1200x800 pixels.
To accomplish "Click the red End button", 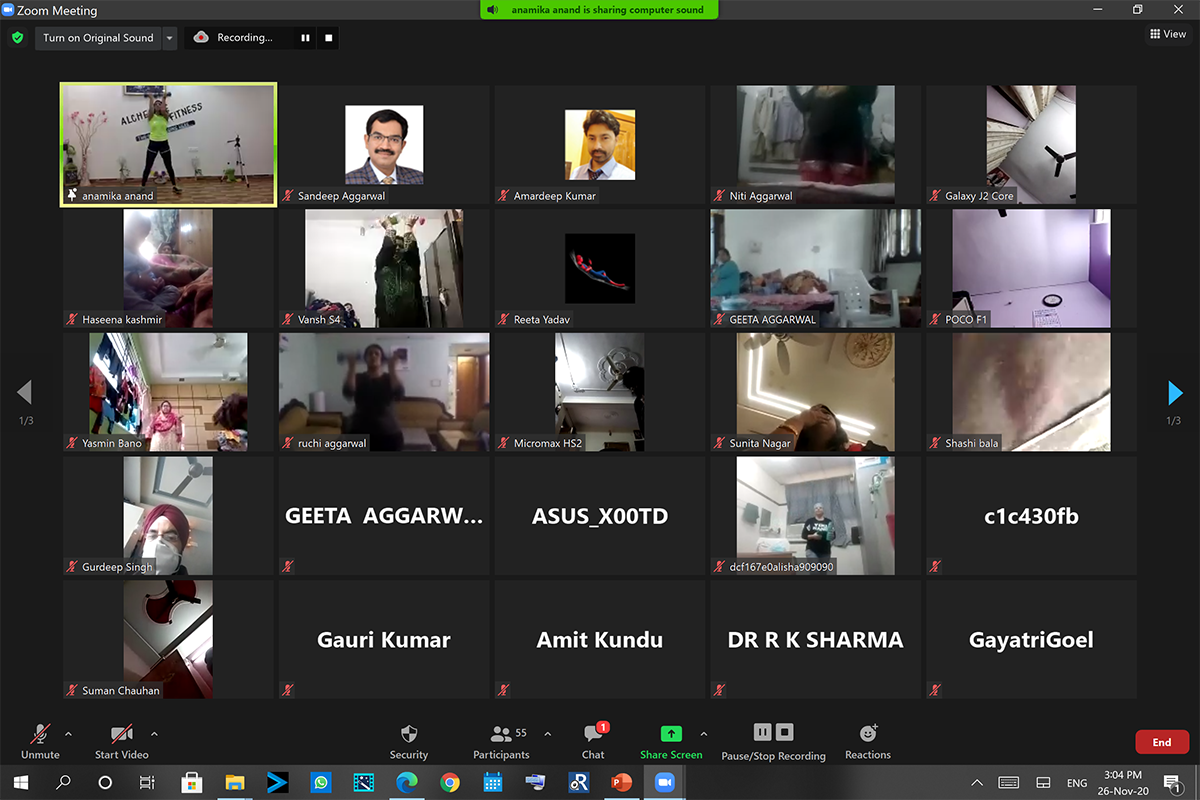I will (1161, 742).
